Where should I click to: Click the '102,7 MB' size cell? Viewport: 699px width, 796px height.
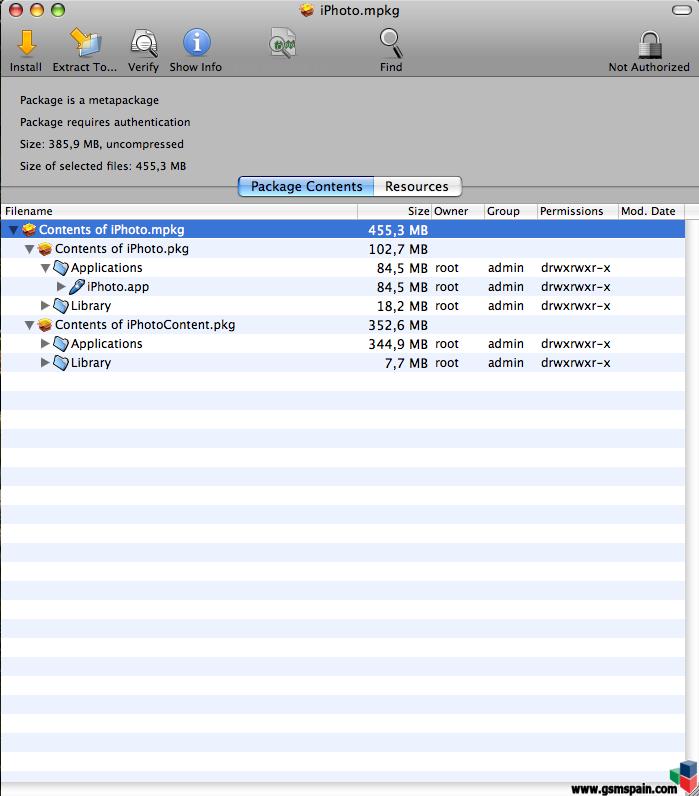398,249
